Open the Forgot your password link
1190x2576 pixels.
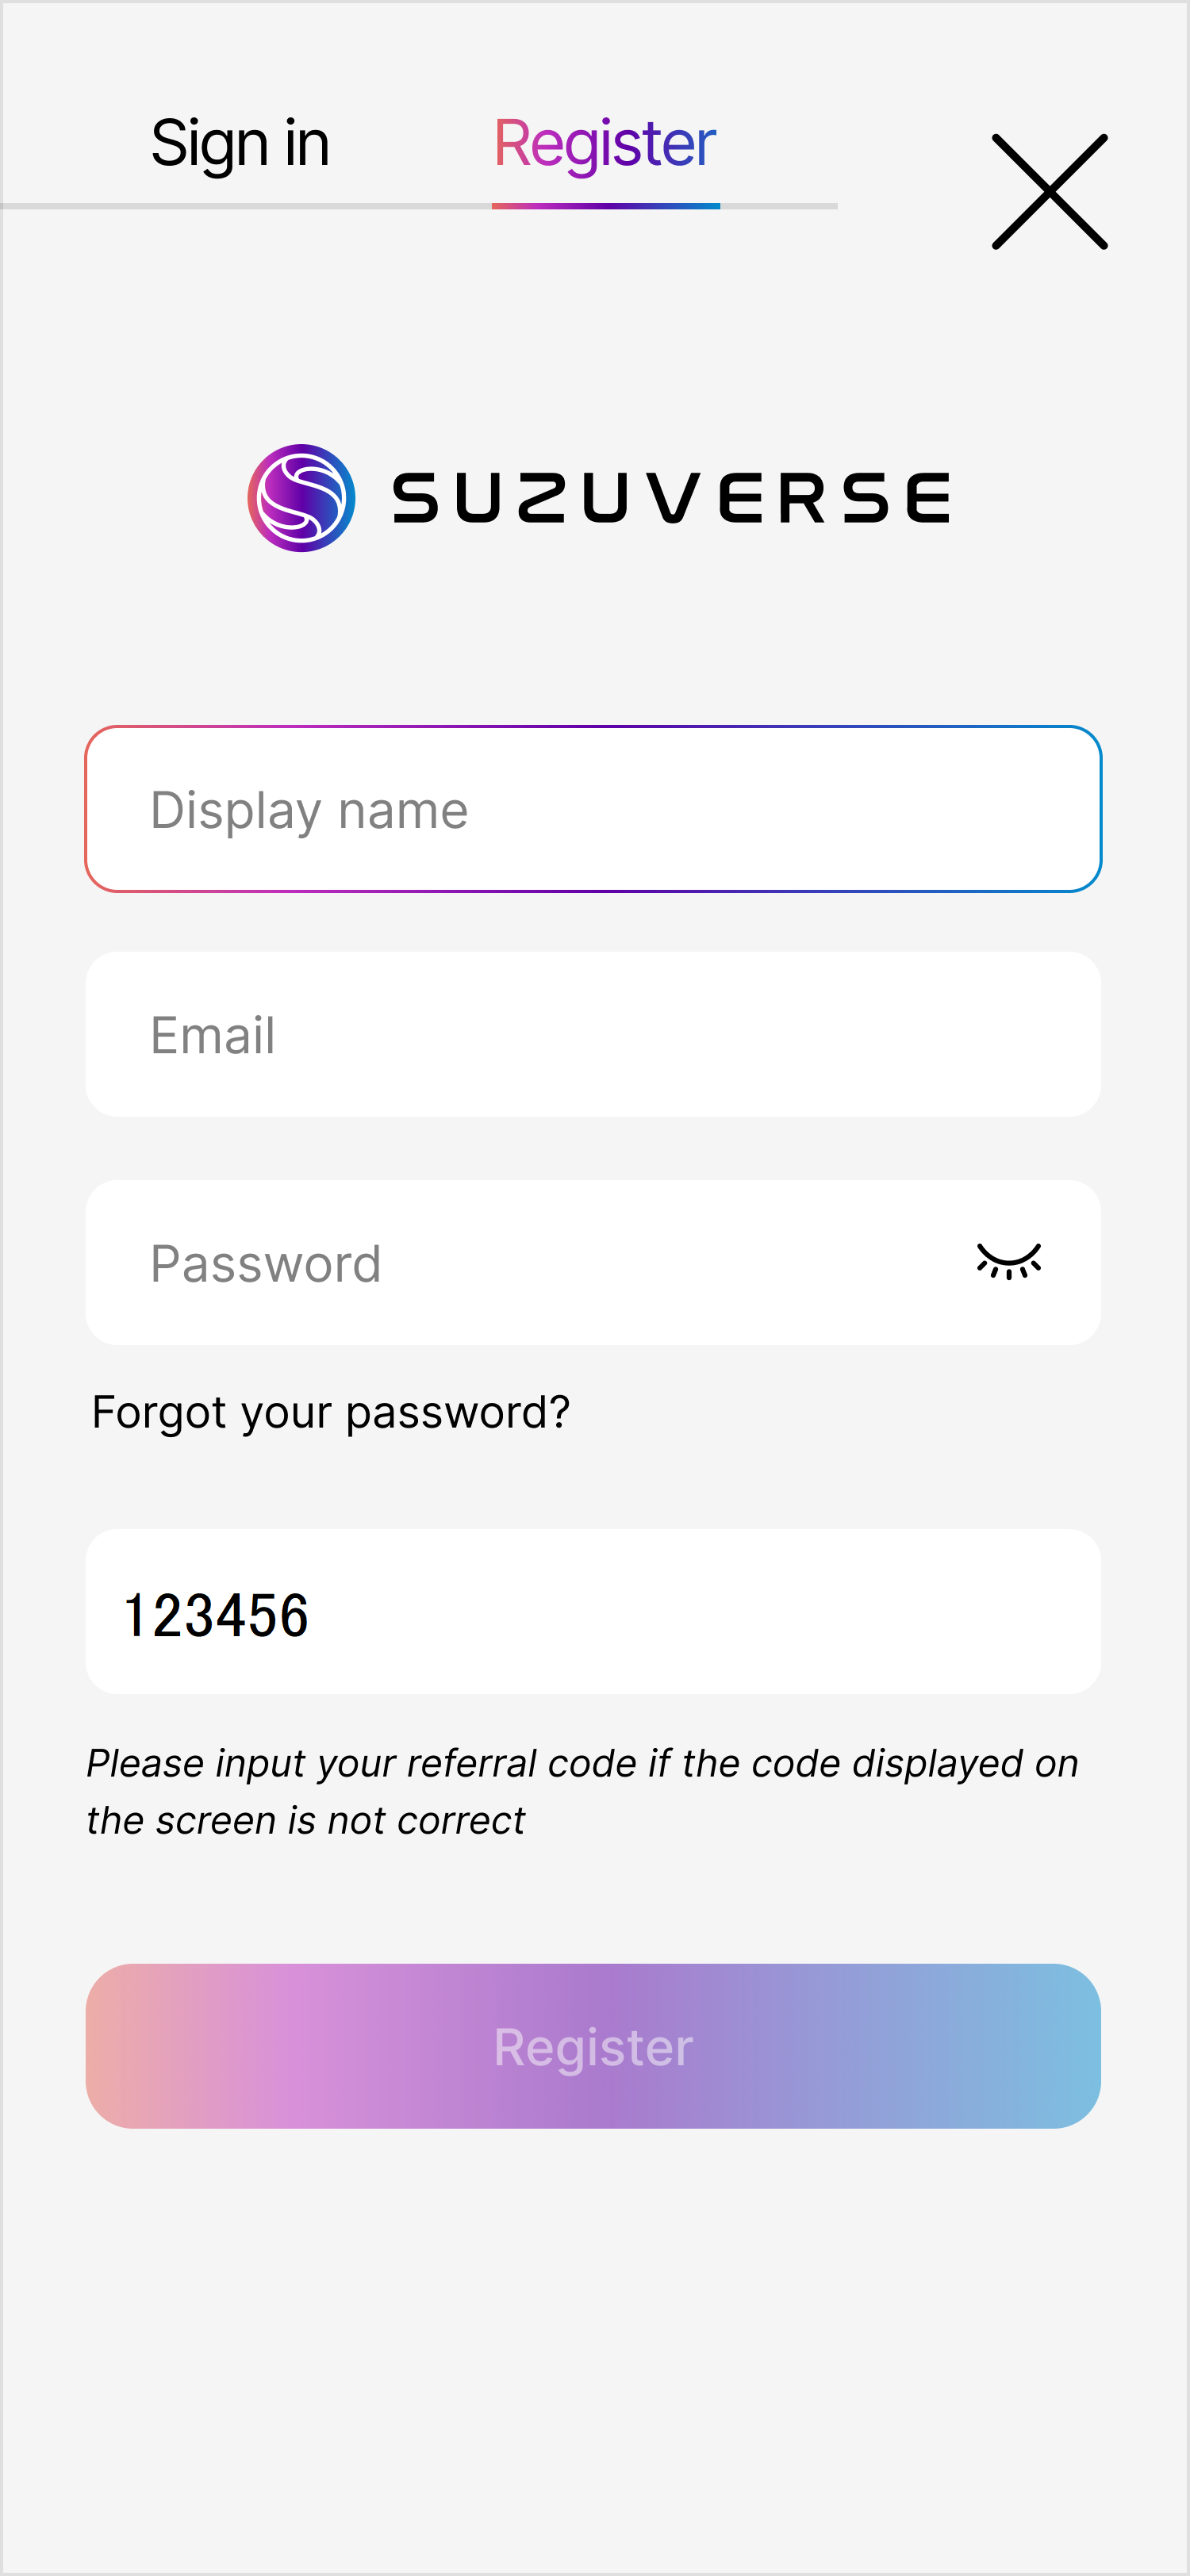pos(330,1412)
